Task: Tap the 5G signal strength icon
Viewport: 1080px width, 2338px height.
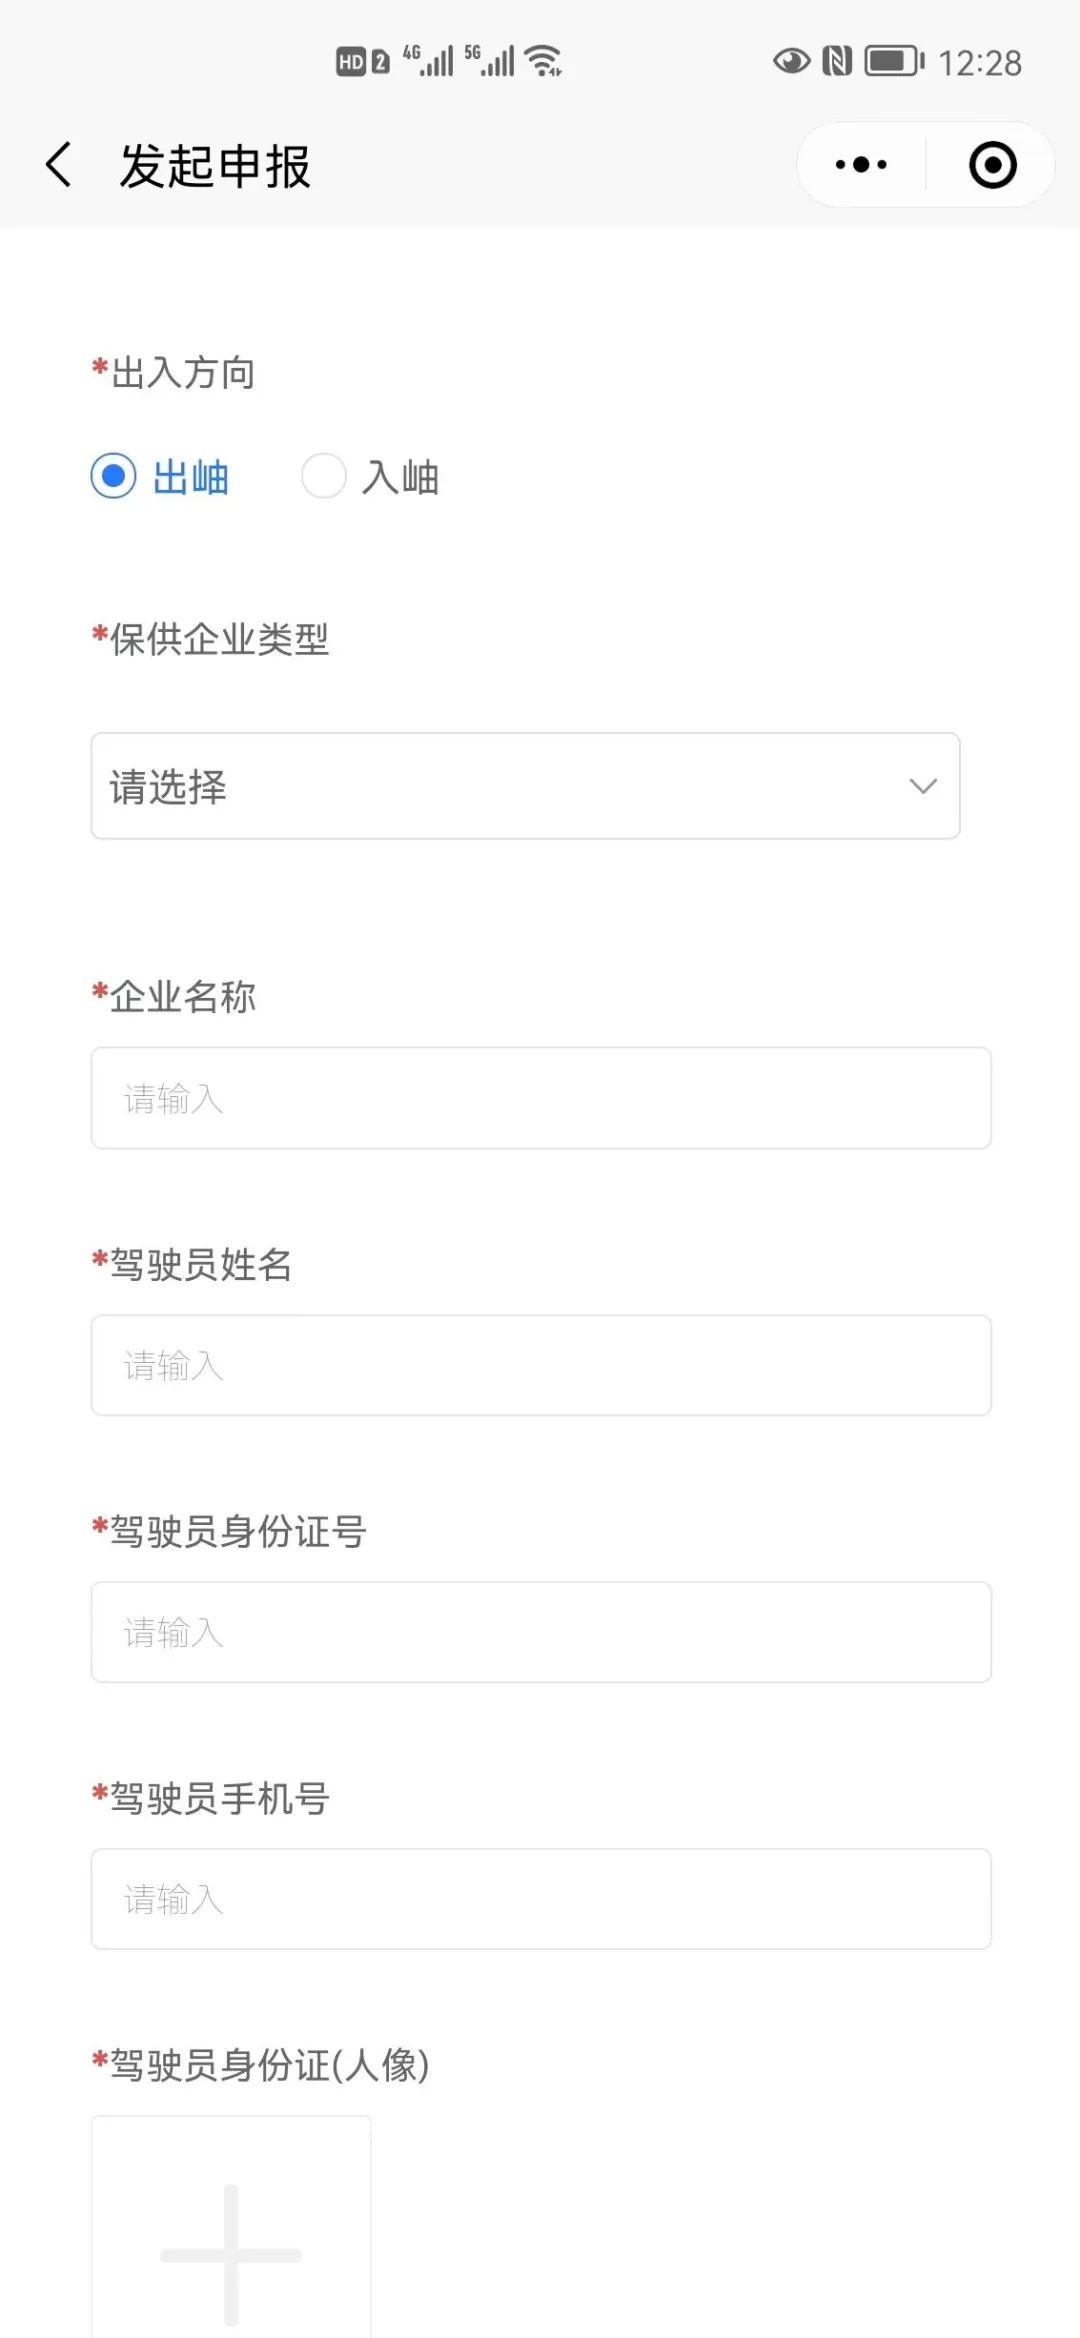Action: pos(489,61)
